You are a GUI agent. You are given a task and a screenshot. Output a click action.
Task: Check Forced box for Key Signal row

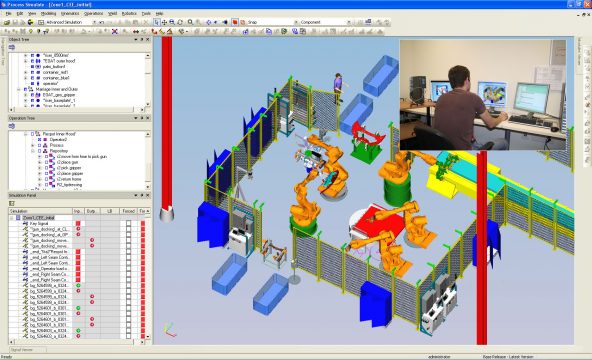point(128,223)
